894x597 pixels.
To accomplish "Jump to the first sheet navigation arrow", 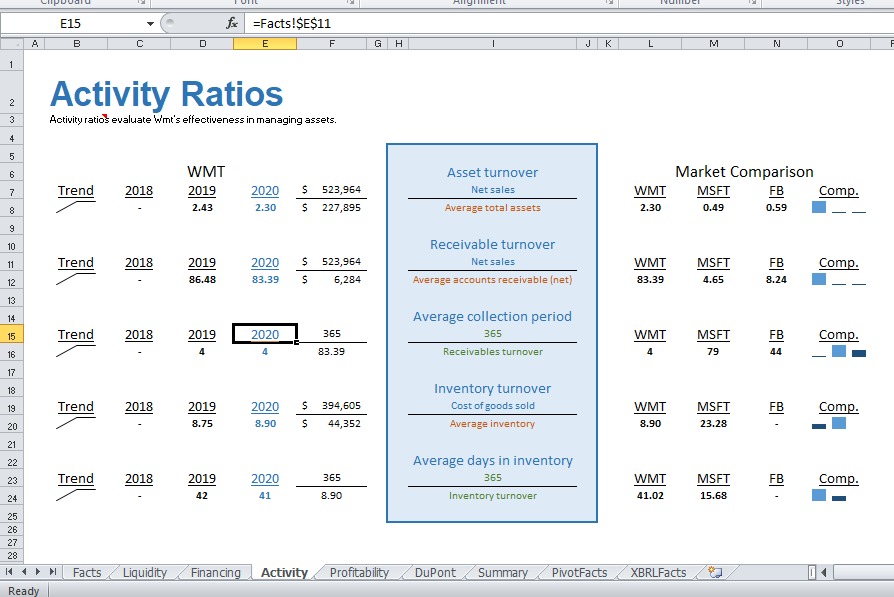I will click(x=10, y=572).
